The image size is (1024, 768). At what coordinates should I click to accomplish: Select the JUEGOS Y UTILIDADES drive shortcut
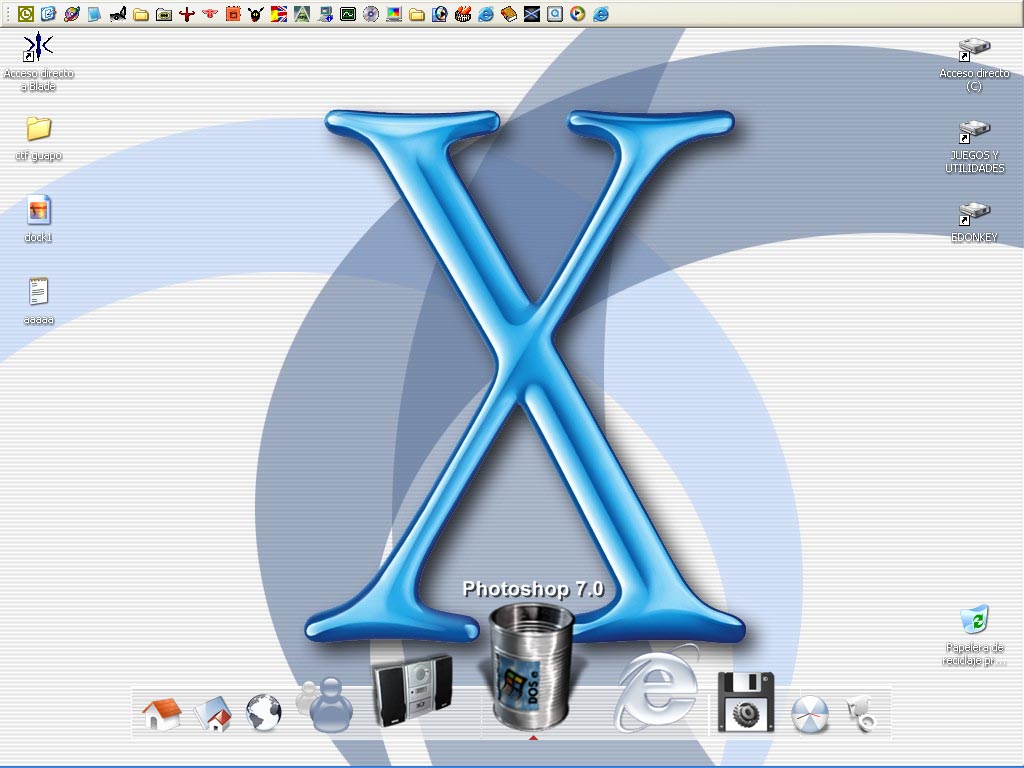point(974,146)
